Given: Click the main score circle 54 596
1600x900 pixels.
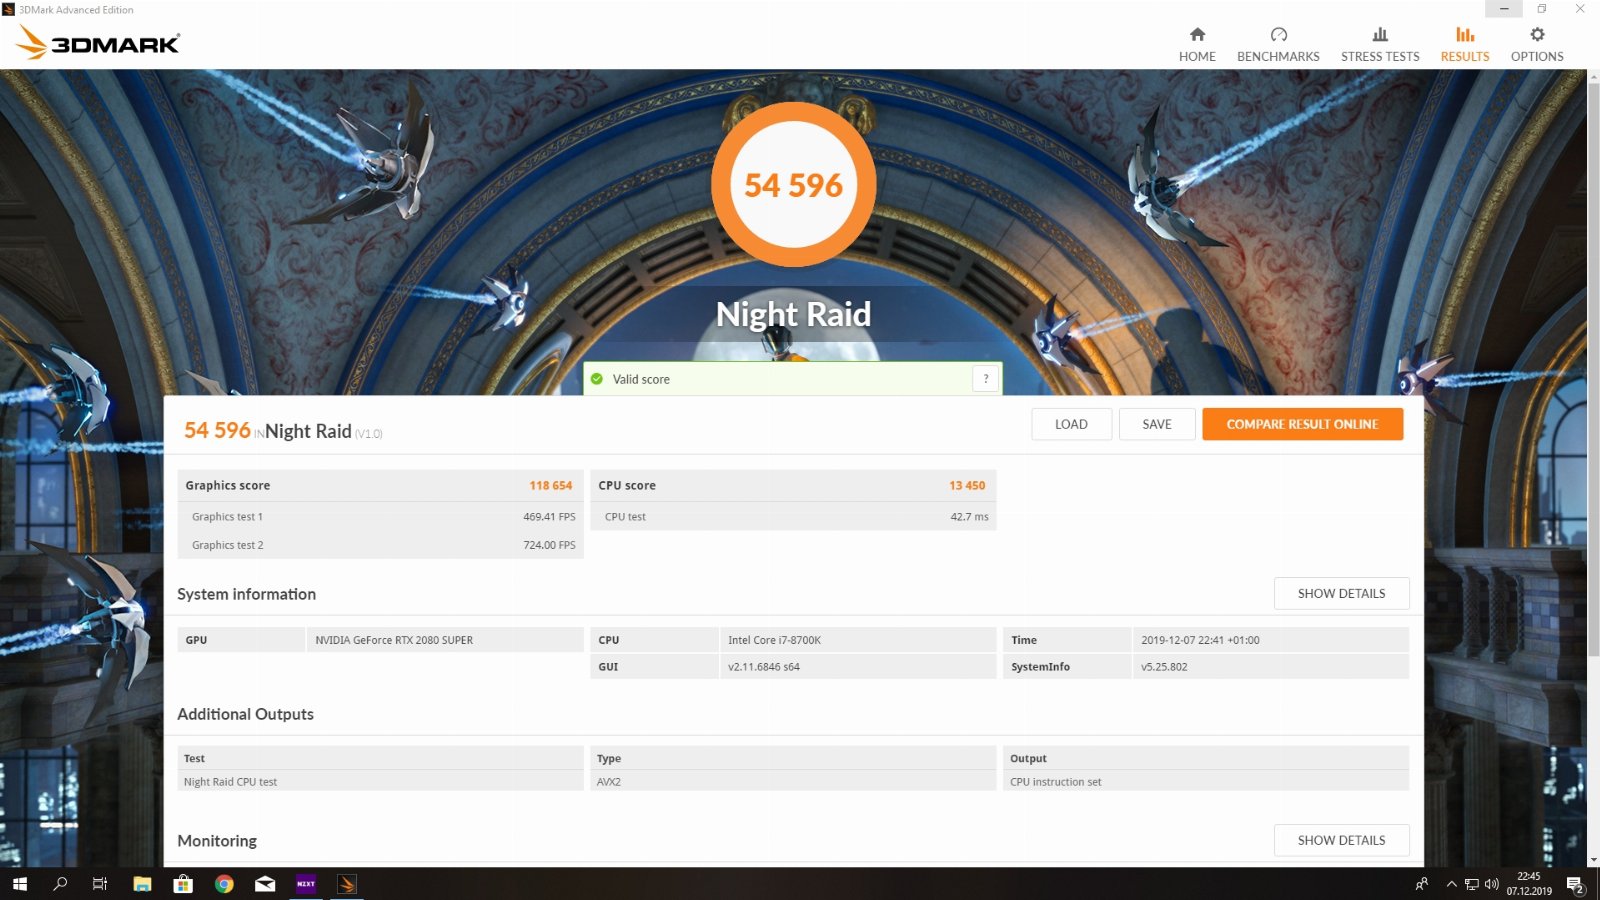Looking at the screenshot, I should (x=794, y=185).
